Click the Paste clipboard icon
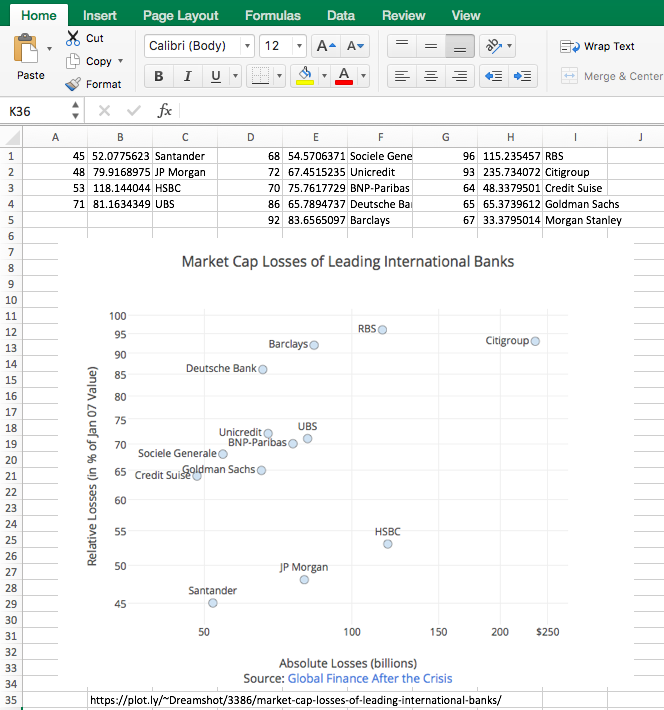664x710 pixels. click(26, 48)
